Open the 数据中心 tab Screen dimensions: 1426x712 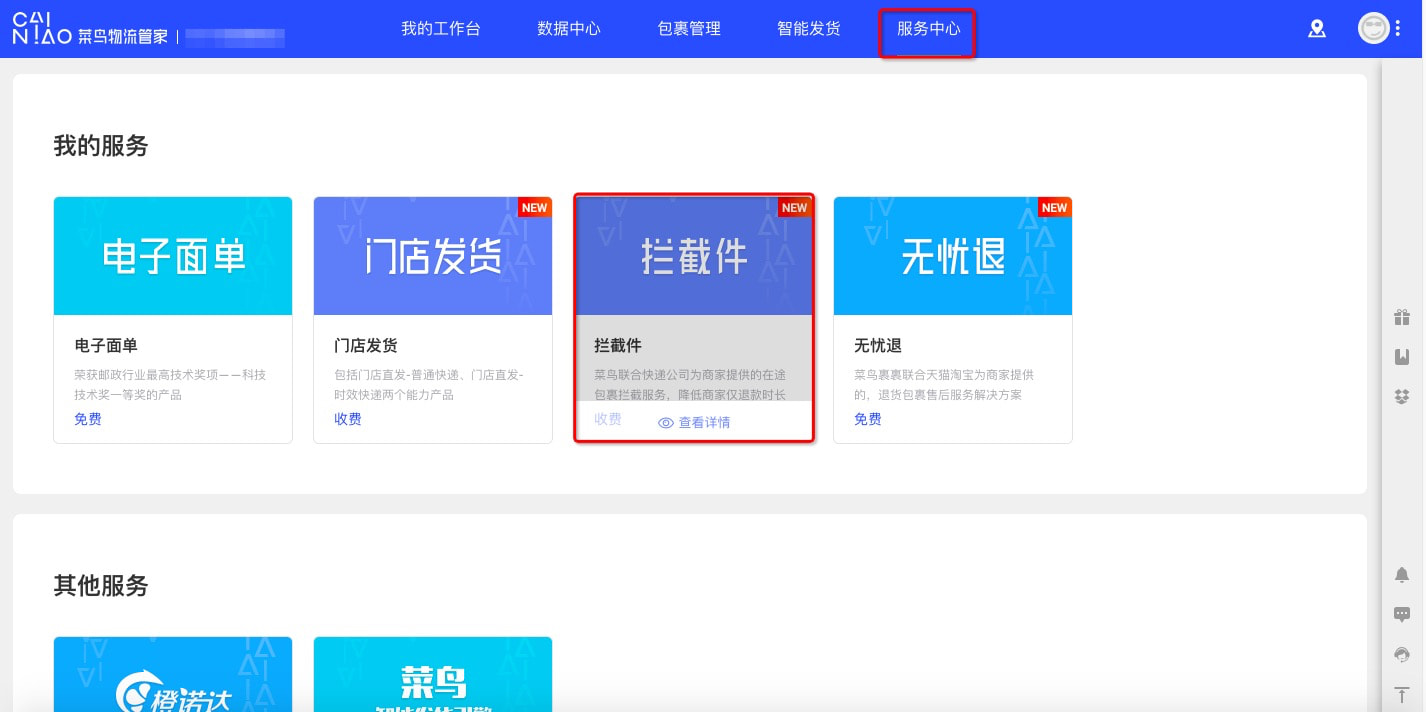click(569, 29)
